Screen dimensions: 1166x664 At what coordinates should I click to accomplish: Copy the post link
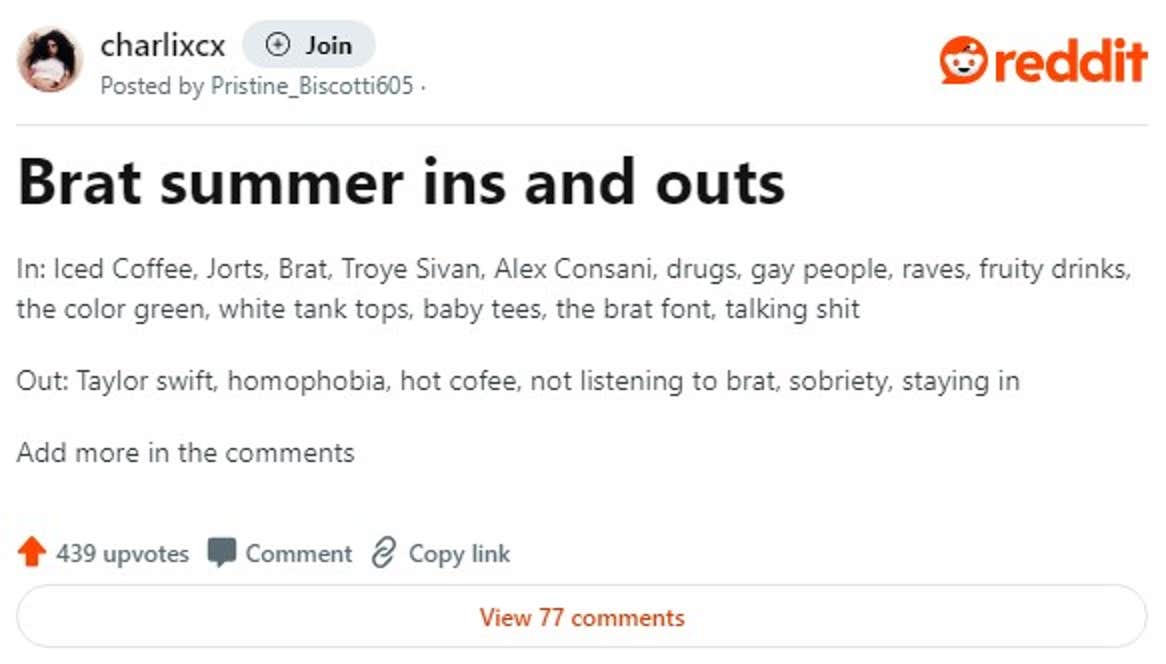[x=459, y=552]
